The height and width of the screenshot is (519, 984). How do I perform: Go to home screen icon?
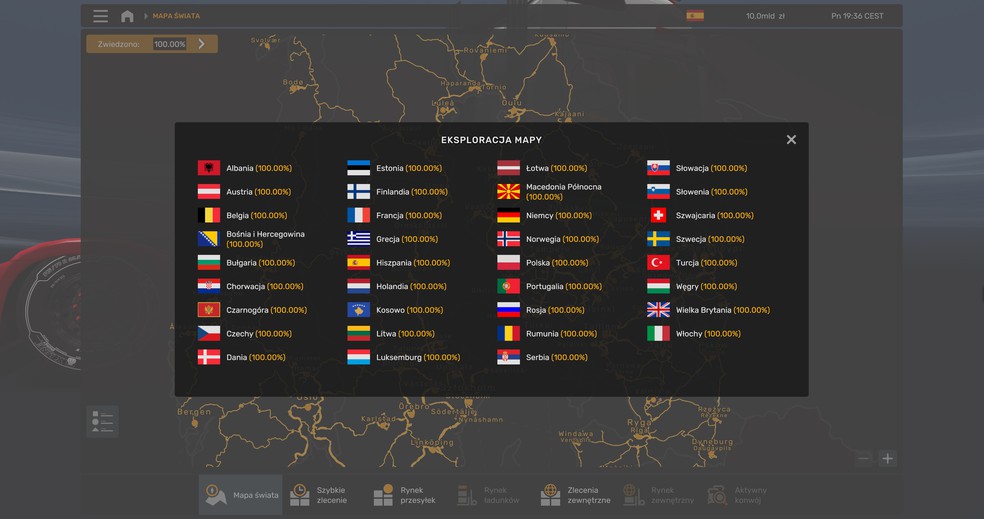[127, 16]
